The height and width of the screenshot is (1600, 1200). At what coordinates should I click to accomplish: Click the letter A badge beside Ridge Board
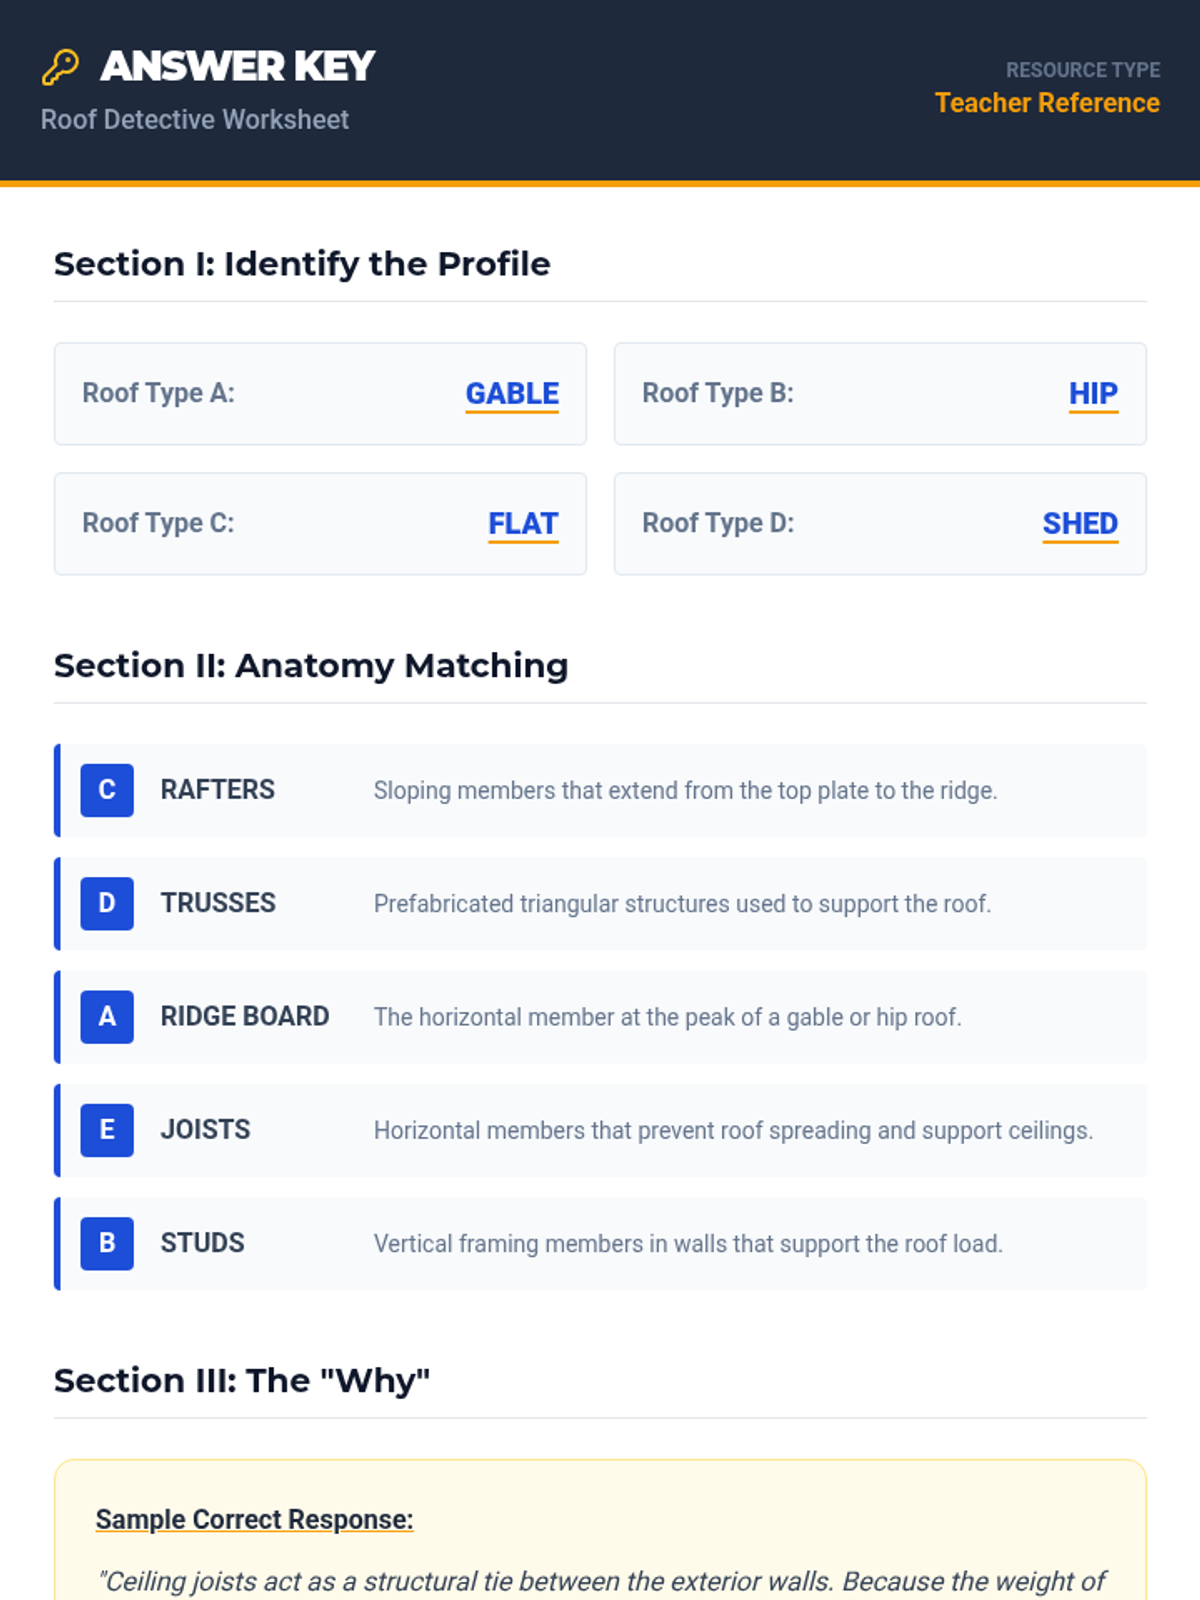107,1017
